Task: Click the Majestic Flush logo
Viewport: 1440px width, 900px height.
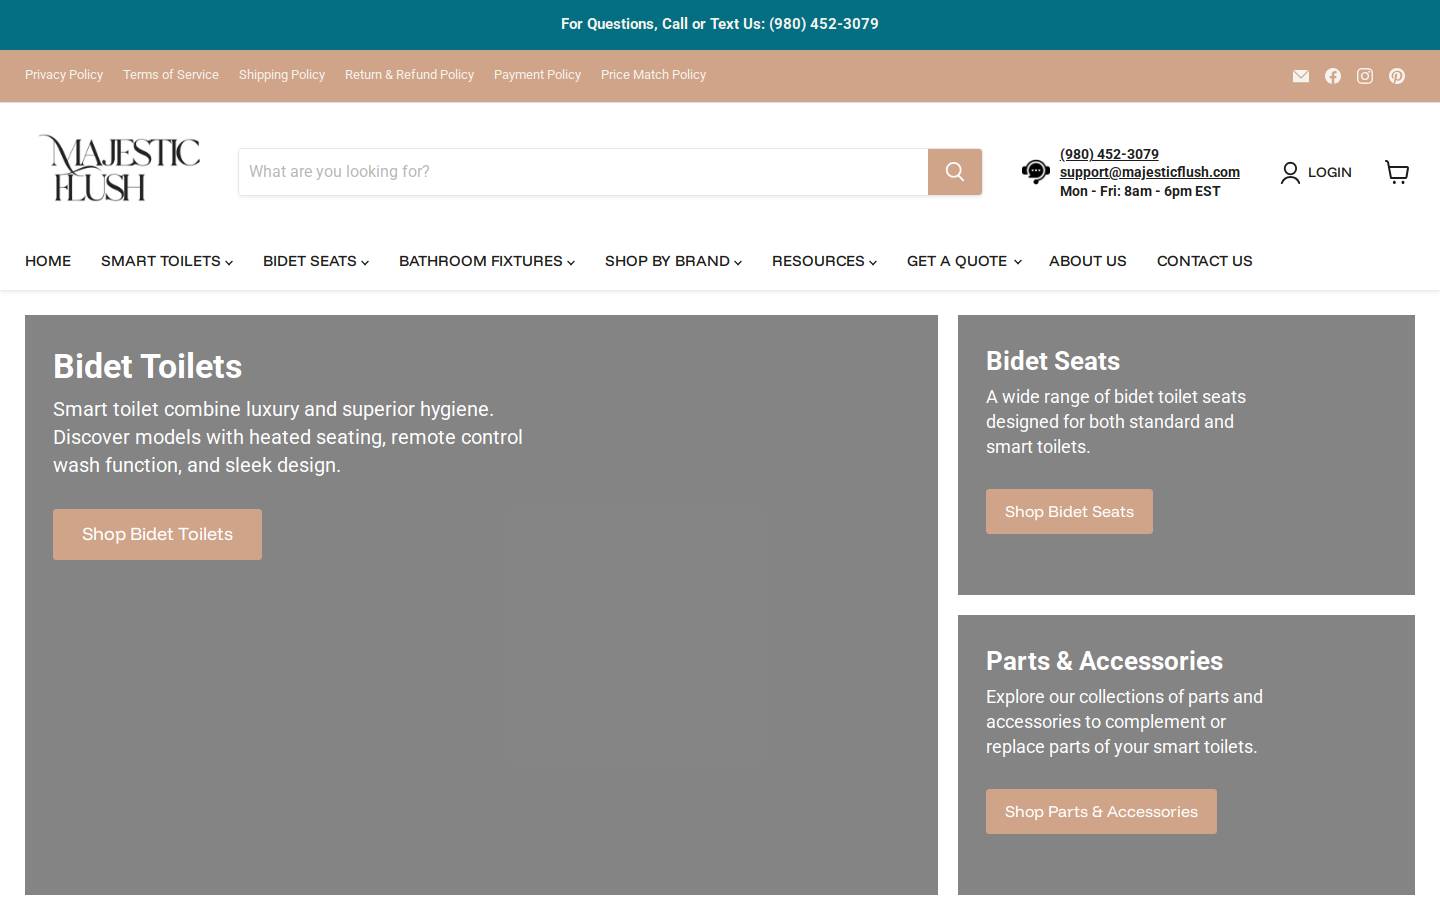Action: [119, 168]
